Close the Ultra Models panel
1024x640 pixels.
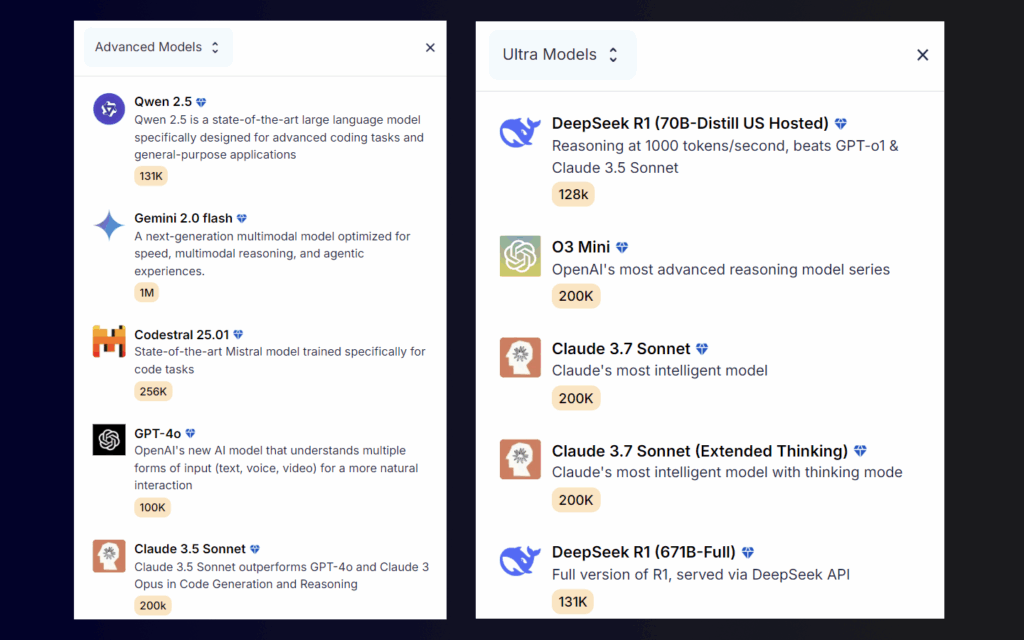point(922,55)
